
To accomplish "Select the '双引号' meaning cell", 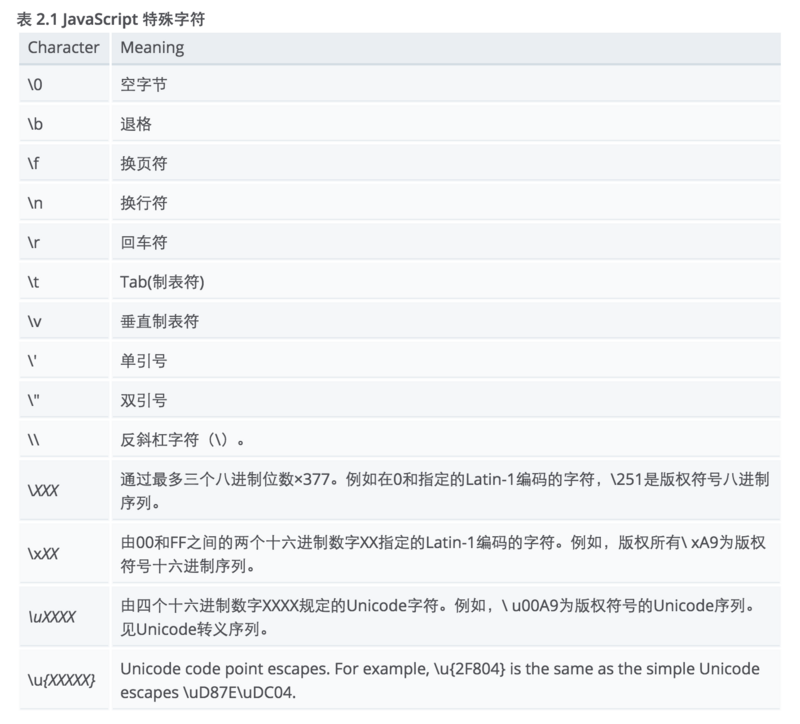I will [446, 400].
